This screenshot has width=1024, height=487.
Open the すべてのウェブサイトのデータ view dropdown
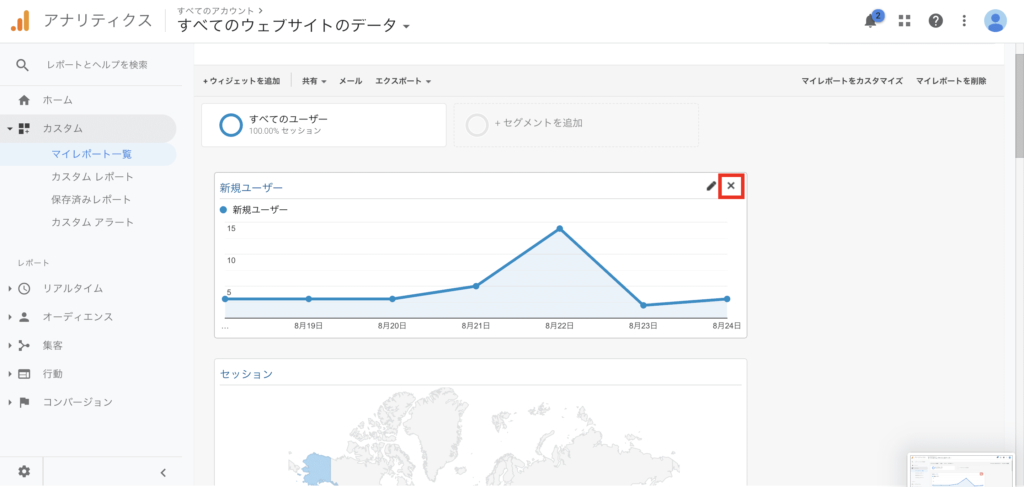[x=294, y=26]
